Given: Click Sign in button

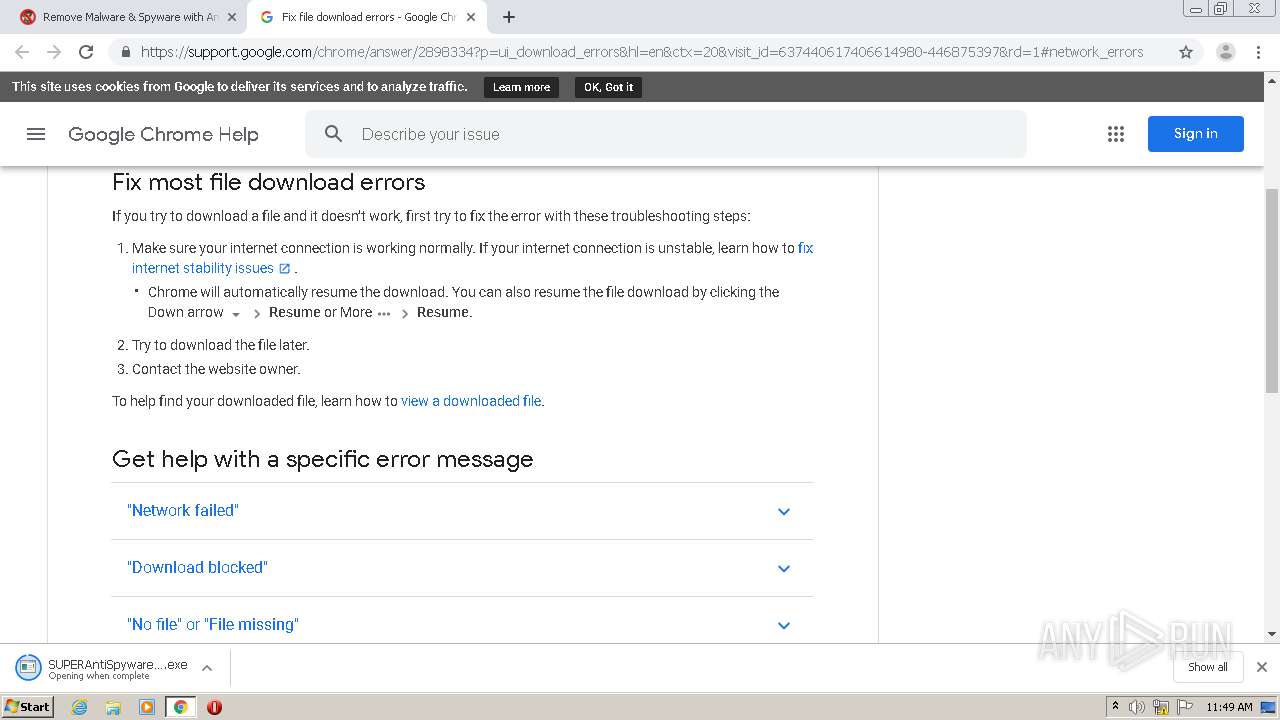Looking at the screenshot, I should point(1196,134).
